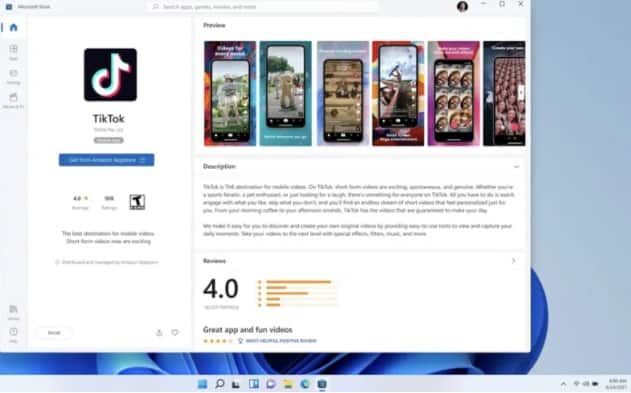The height and width of the screenshot is (393, 631).
Task: Open the Help icon in the sidebar
Action: pyautogui.click(x=13, y=335)
